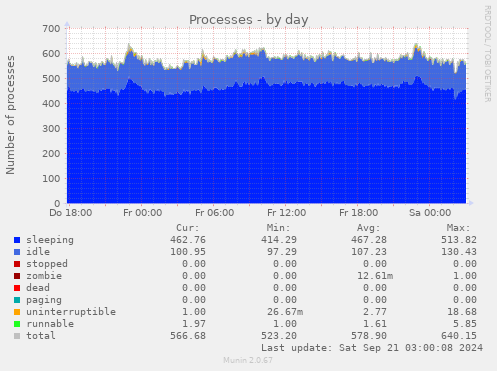This screenshot has width=497, height=371.
Task: Click idle maximum value 130.43
Action: (x=459, y=252)
